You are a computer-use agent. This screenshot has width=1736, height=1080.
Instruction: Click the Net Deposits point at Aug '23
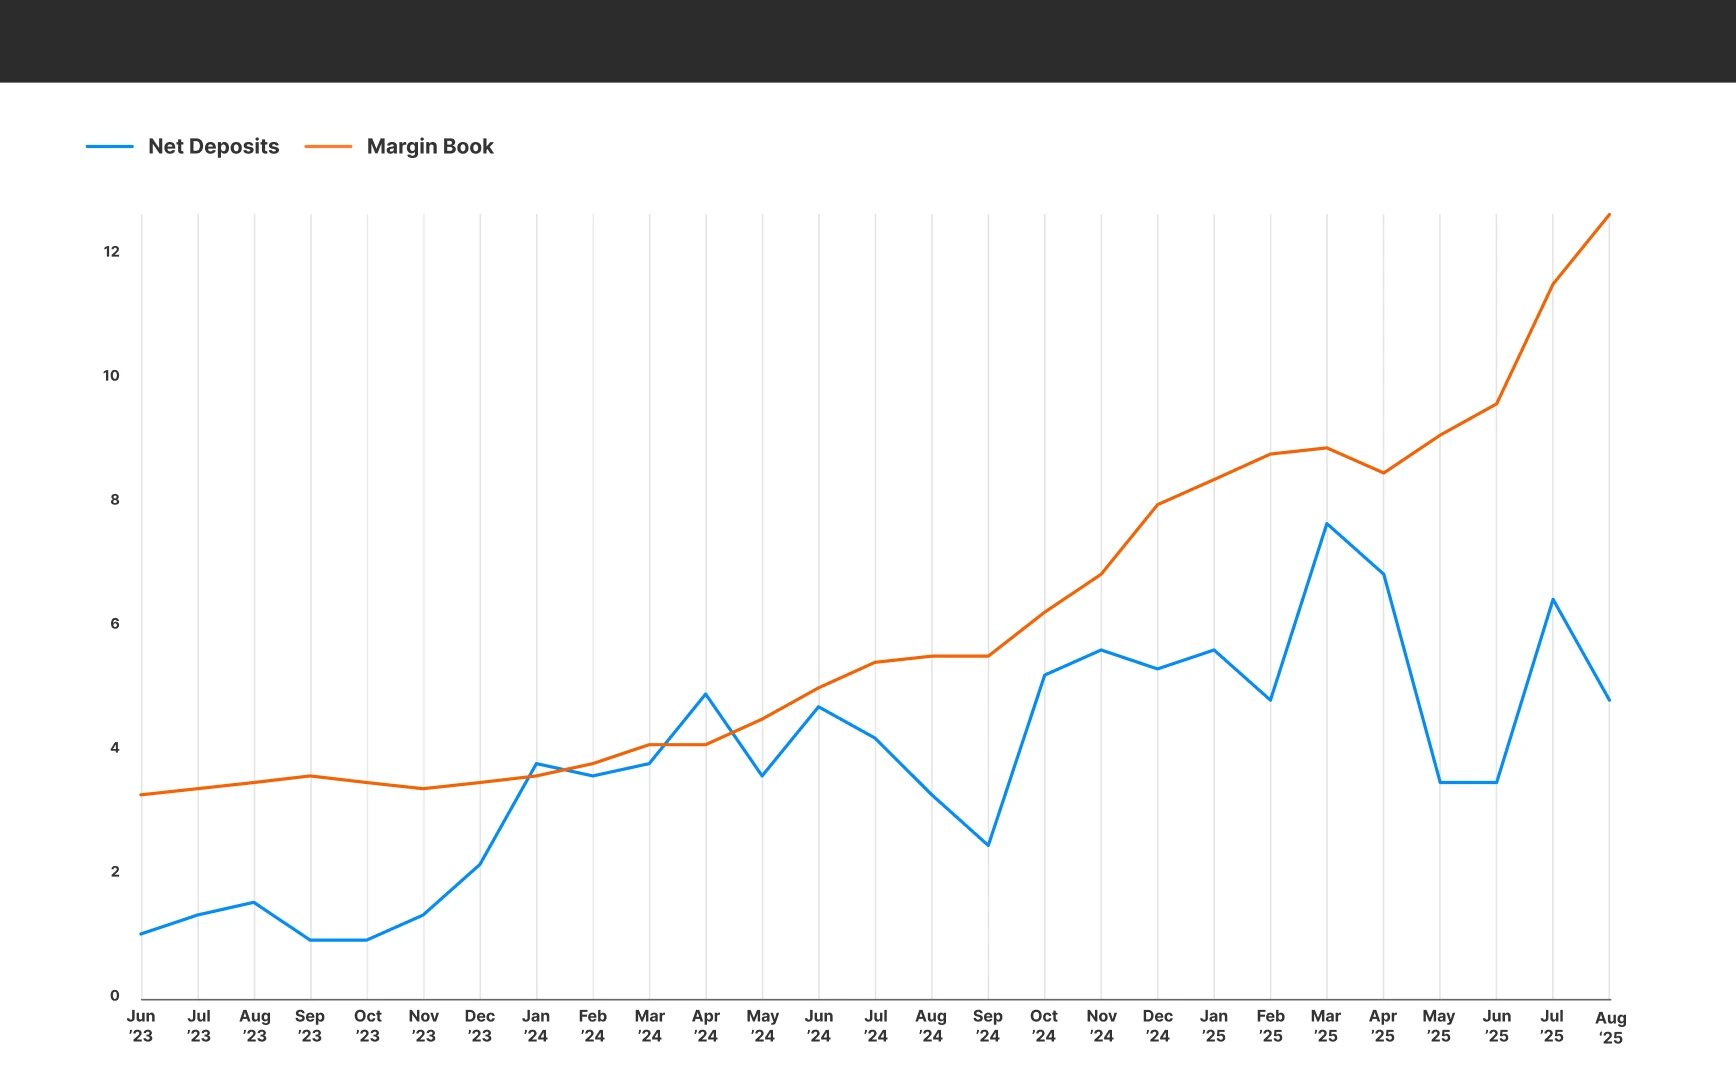point(254,902)
